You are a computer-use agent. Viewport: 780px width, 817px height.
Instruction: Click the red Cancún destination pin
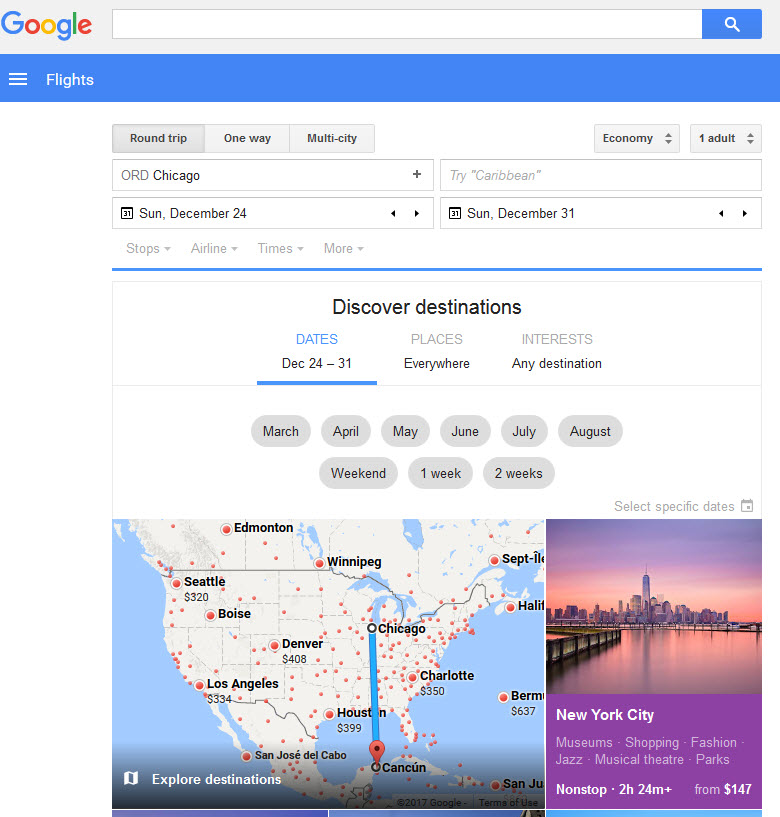(377, 752)
